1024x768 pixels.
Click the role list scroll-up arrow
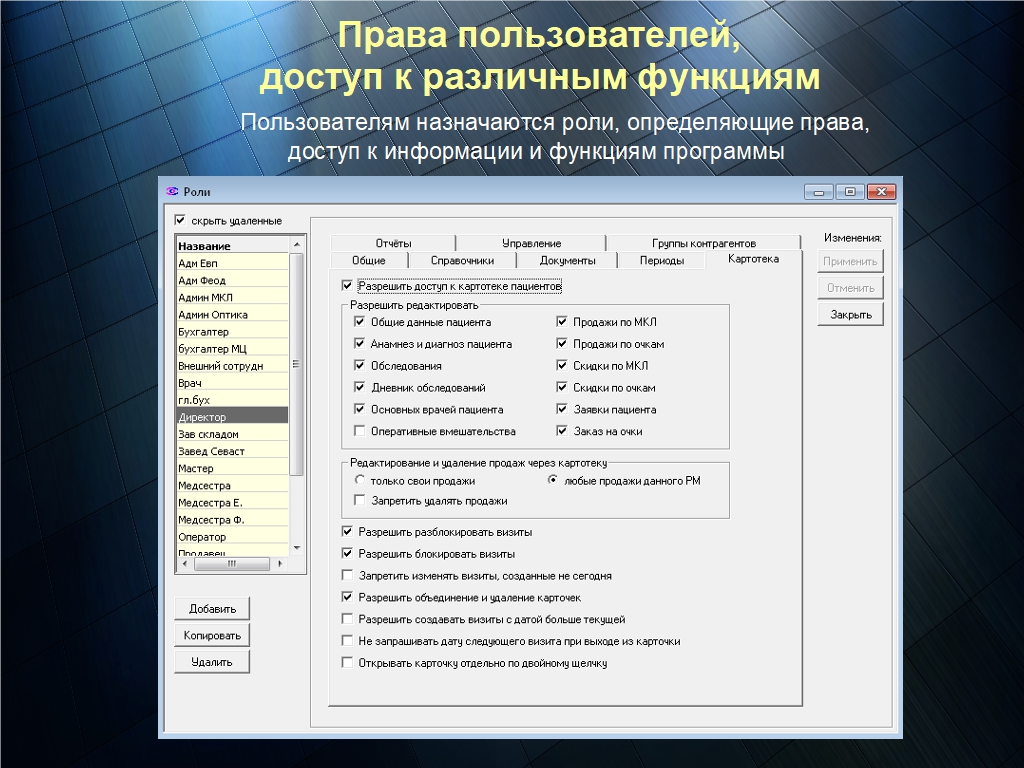296,244
